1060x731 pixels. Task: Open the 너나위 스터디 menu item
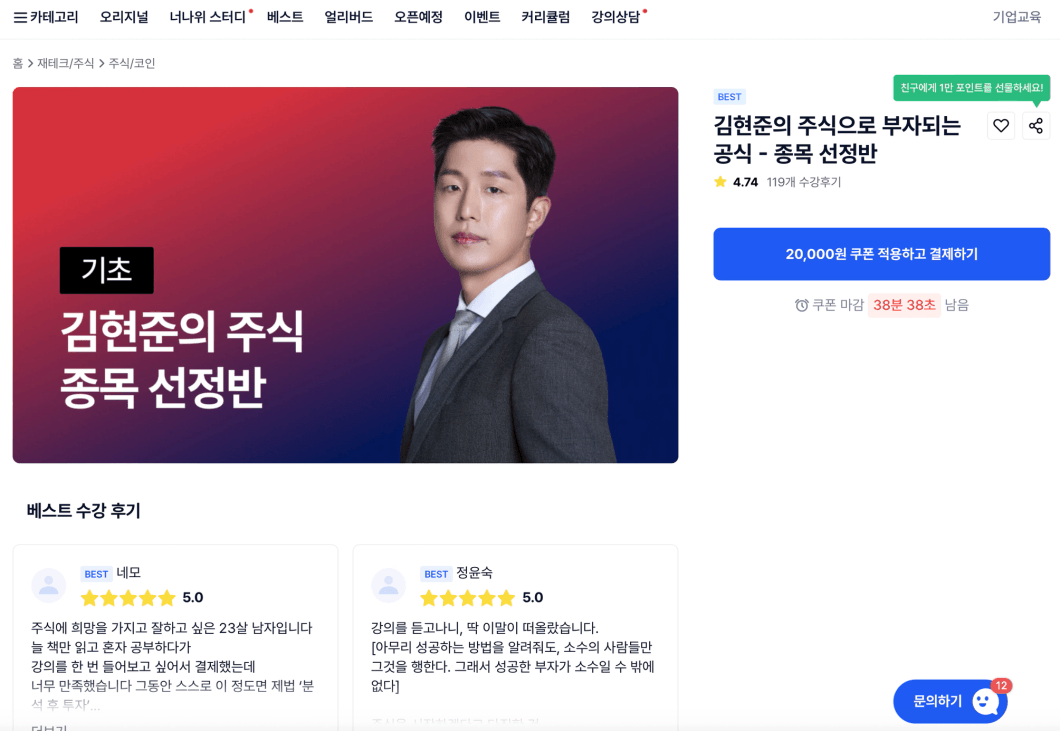point(208,17)
